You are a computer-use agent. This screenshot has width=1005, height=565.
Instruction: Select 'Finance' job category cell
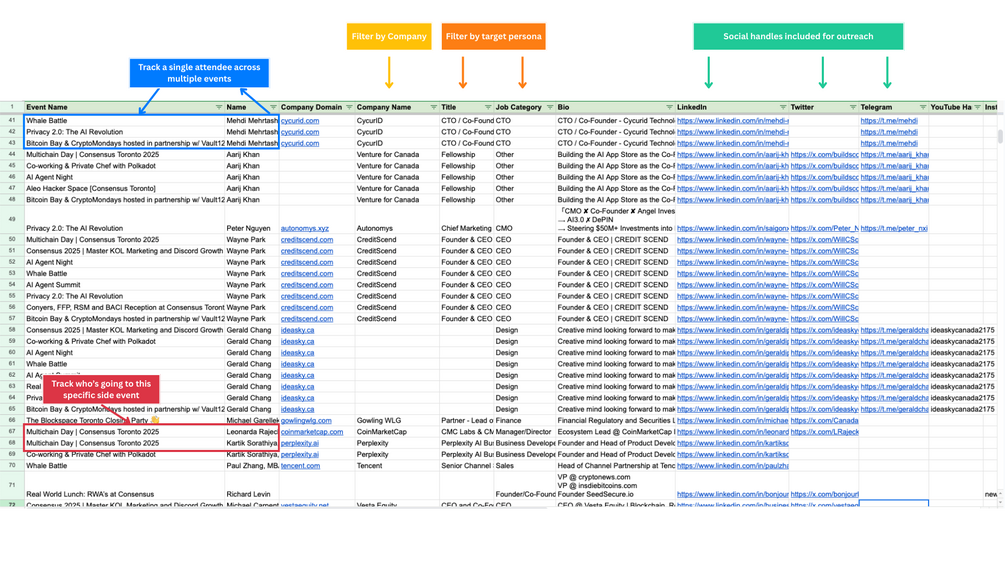point(524,421)
